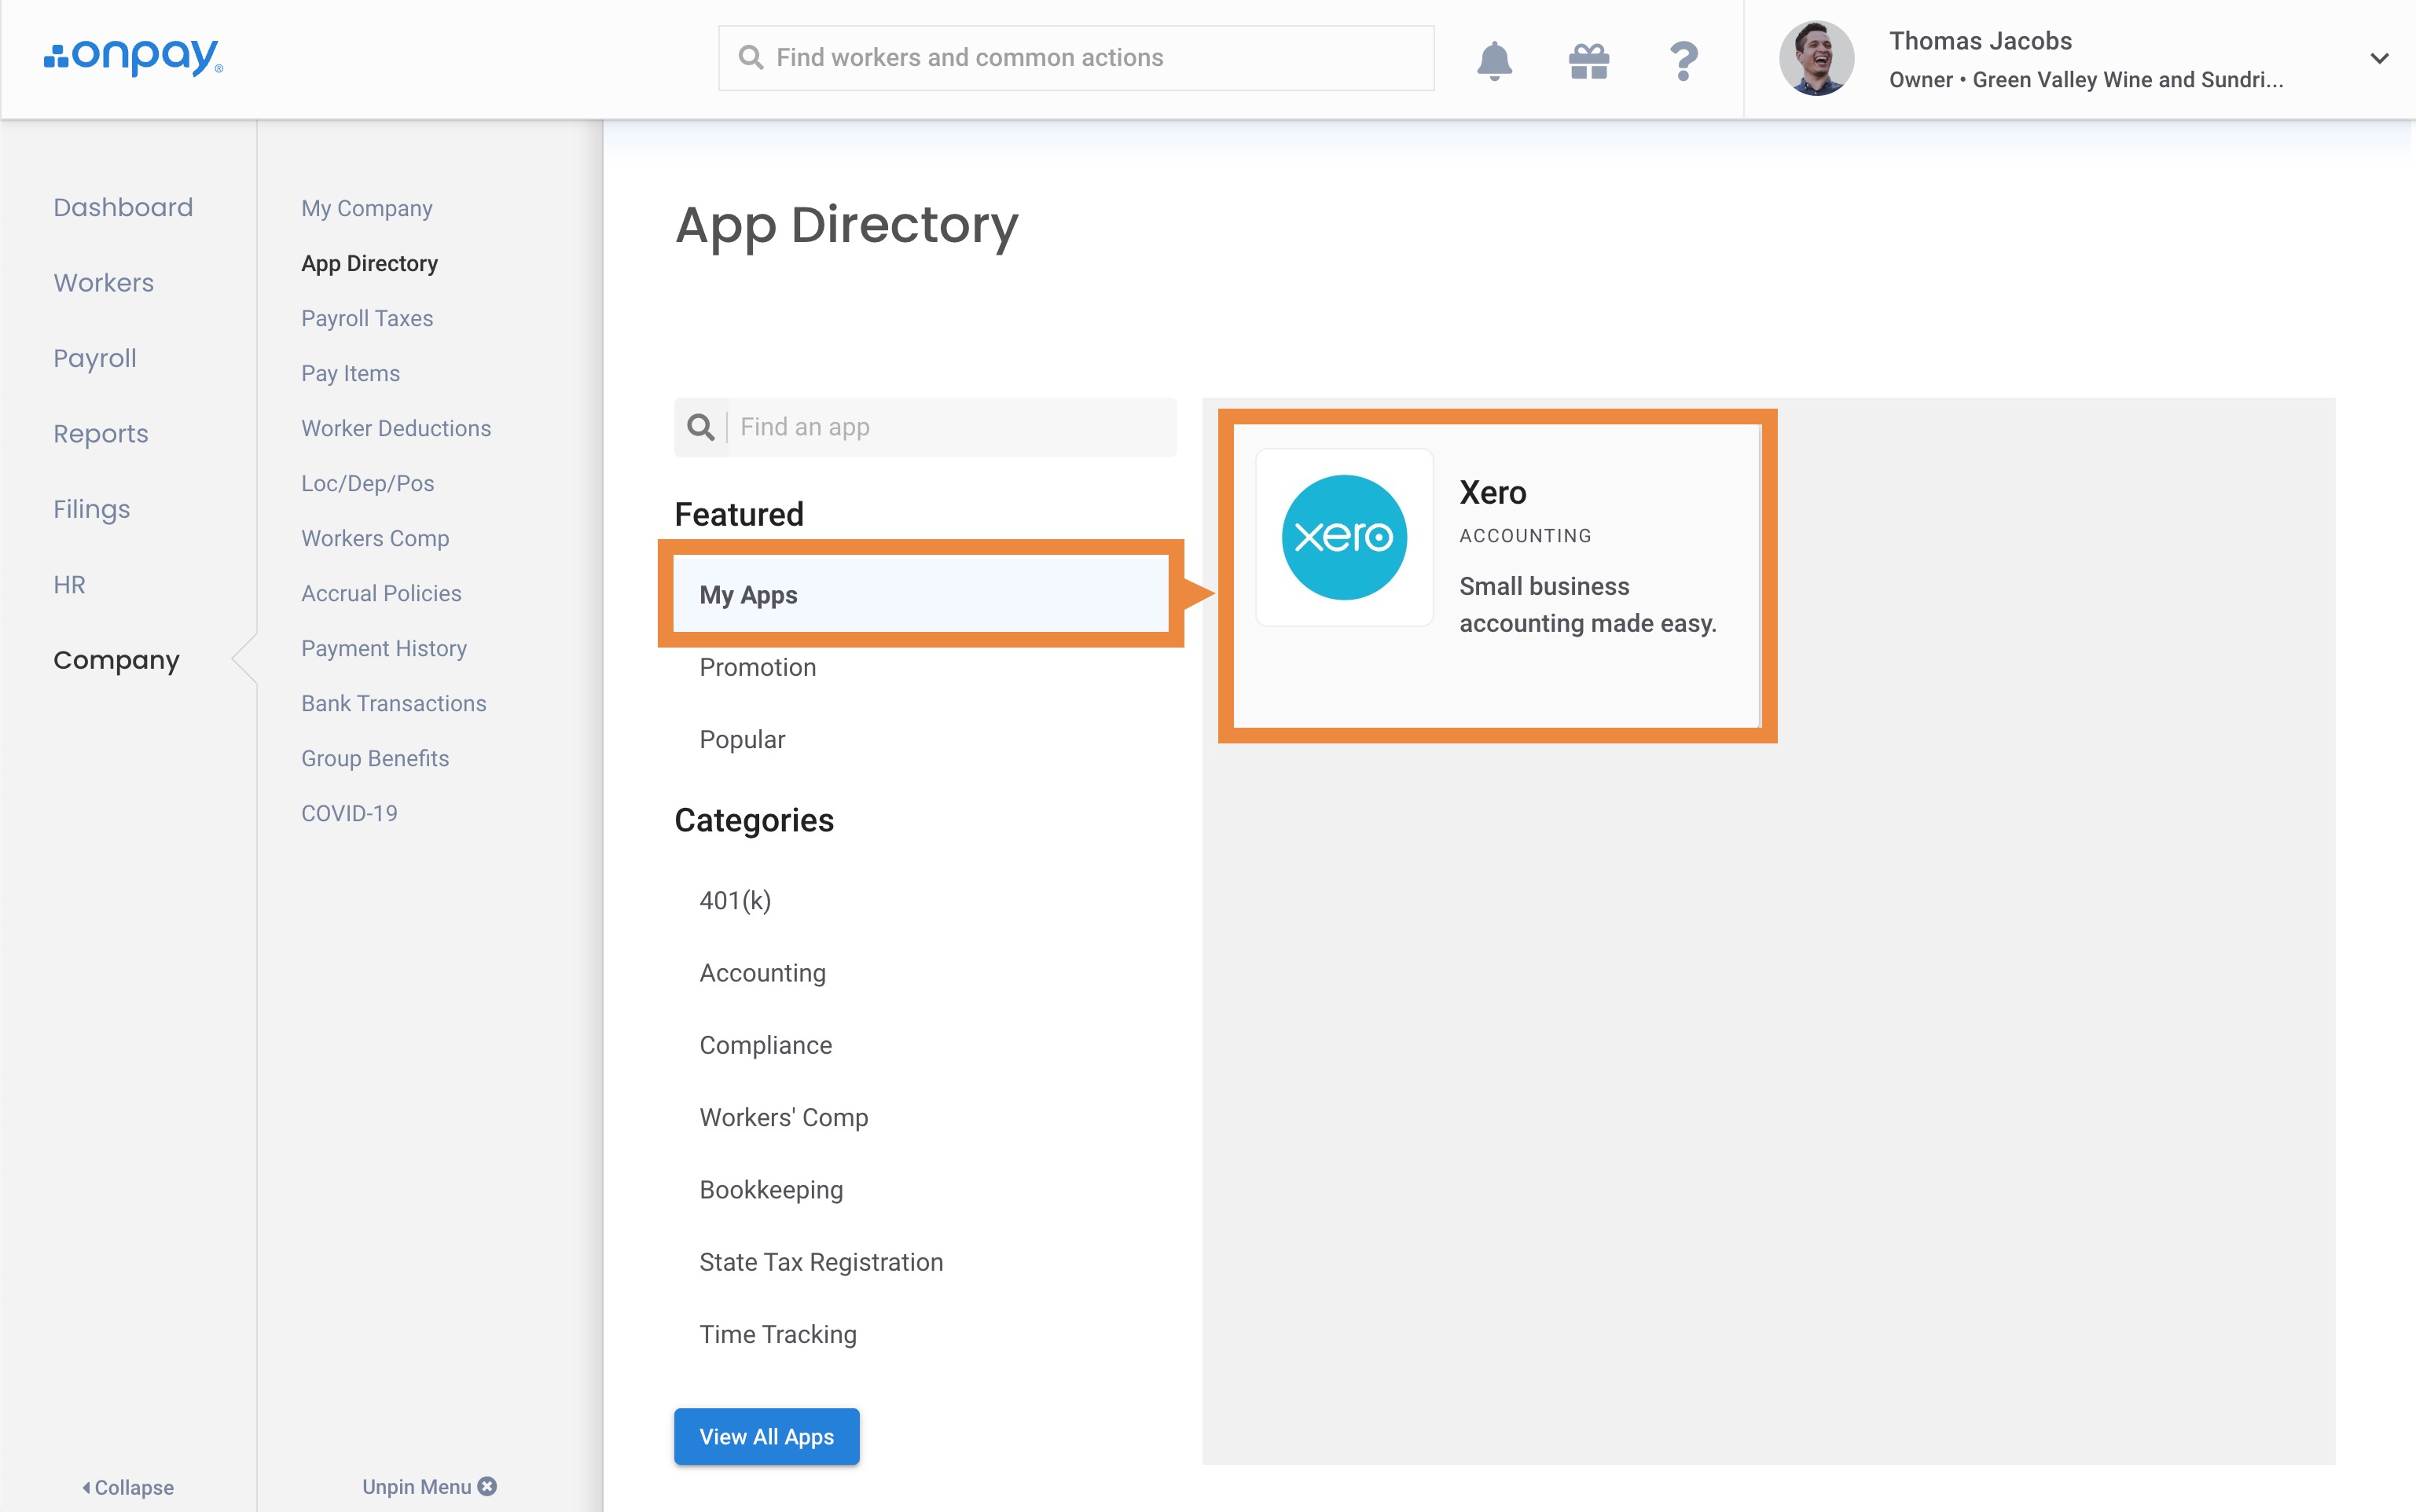Select My Apps under Featured
2416x1512 pixels.
[x=921, y=595]
